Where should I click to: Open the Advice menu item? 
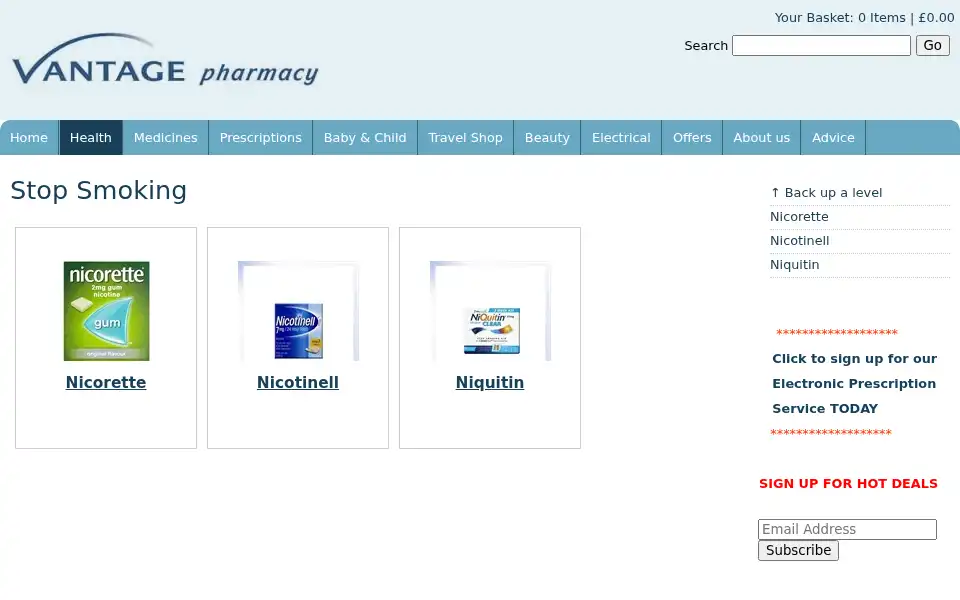pyautogui.click(x=833, y=138)
